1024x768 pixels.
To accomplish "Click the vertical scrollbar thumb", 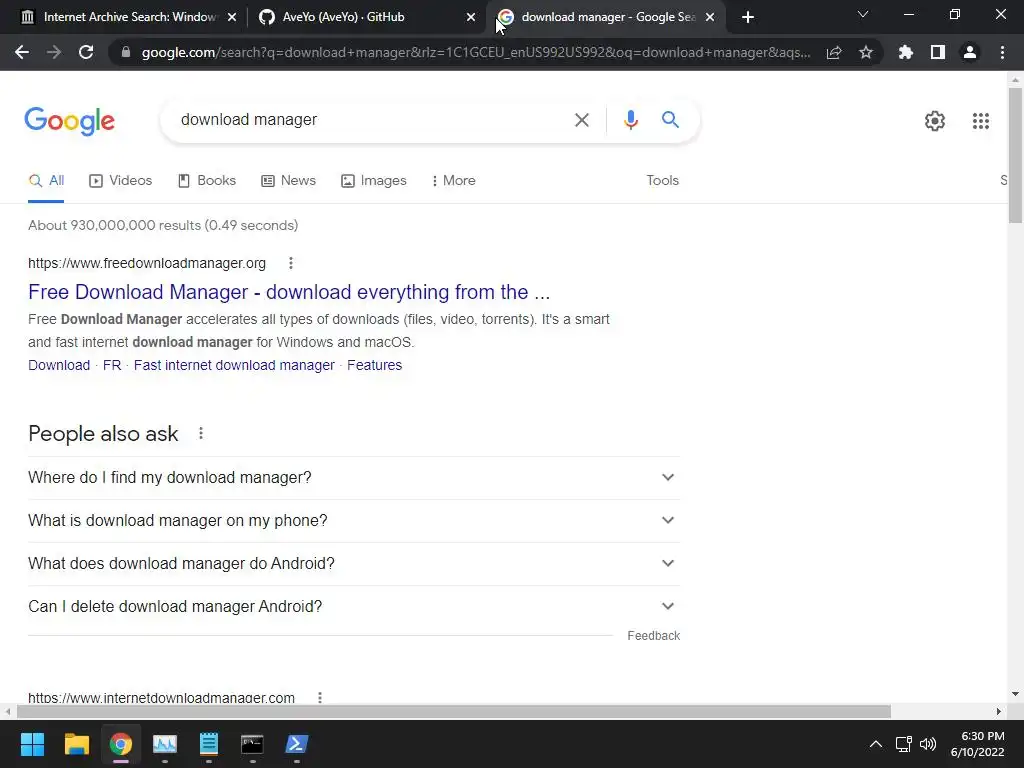I will [x=1015, y=155].
